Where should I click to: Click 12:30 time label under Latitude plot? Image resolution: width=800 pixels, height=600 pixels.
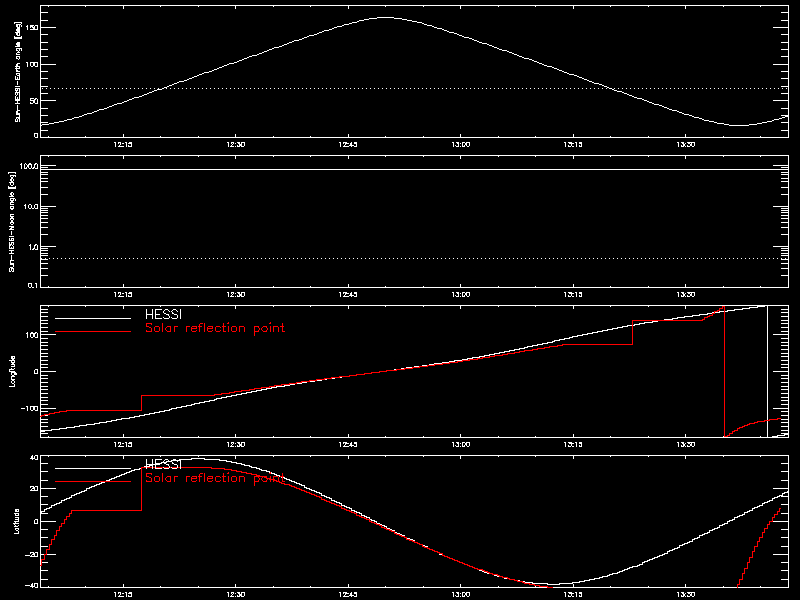coord(235,595)
